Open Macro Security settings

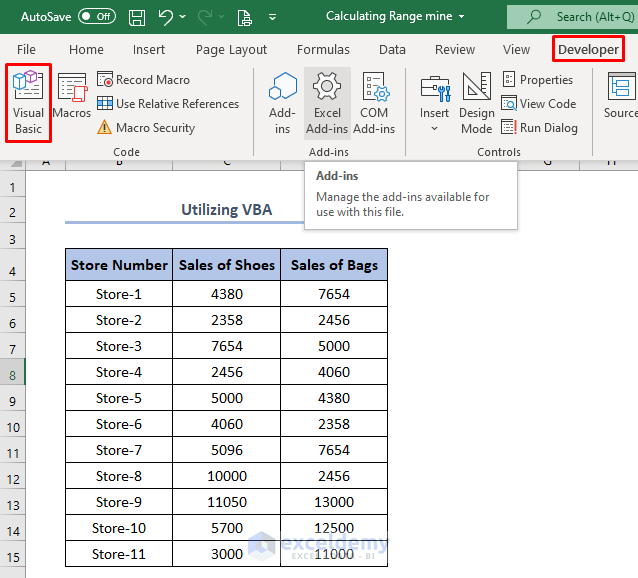146,128
